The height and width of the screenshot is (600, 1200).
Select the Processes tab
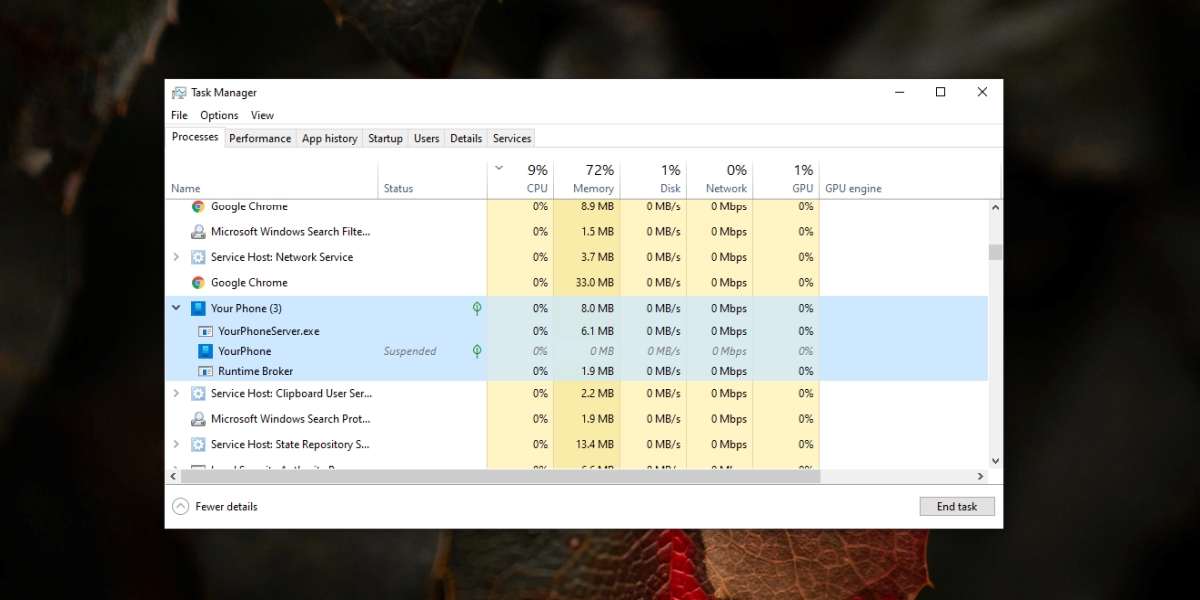(195, 137)
